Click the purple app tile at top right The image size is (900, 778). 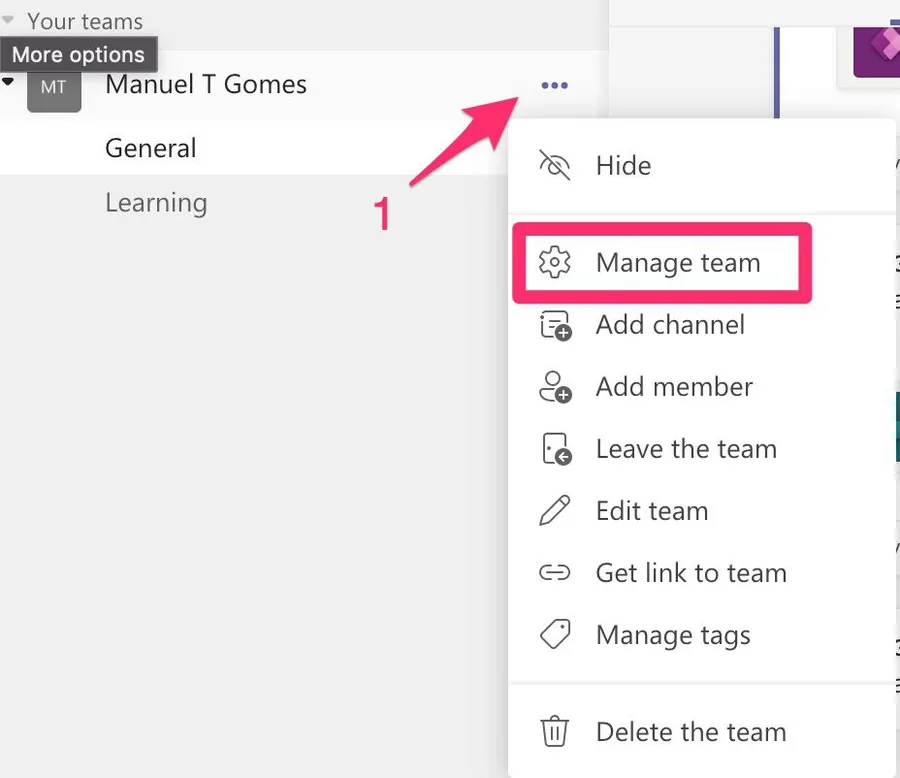875,48
